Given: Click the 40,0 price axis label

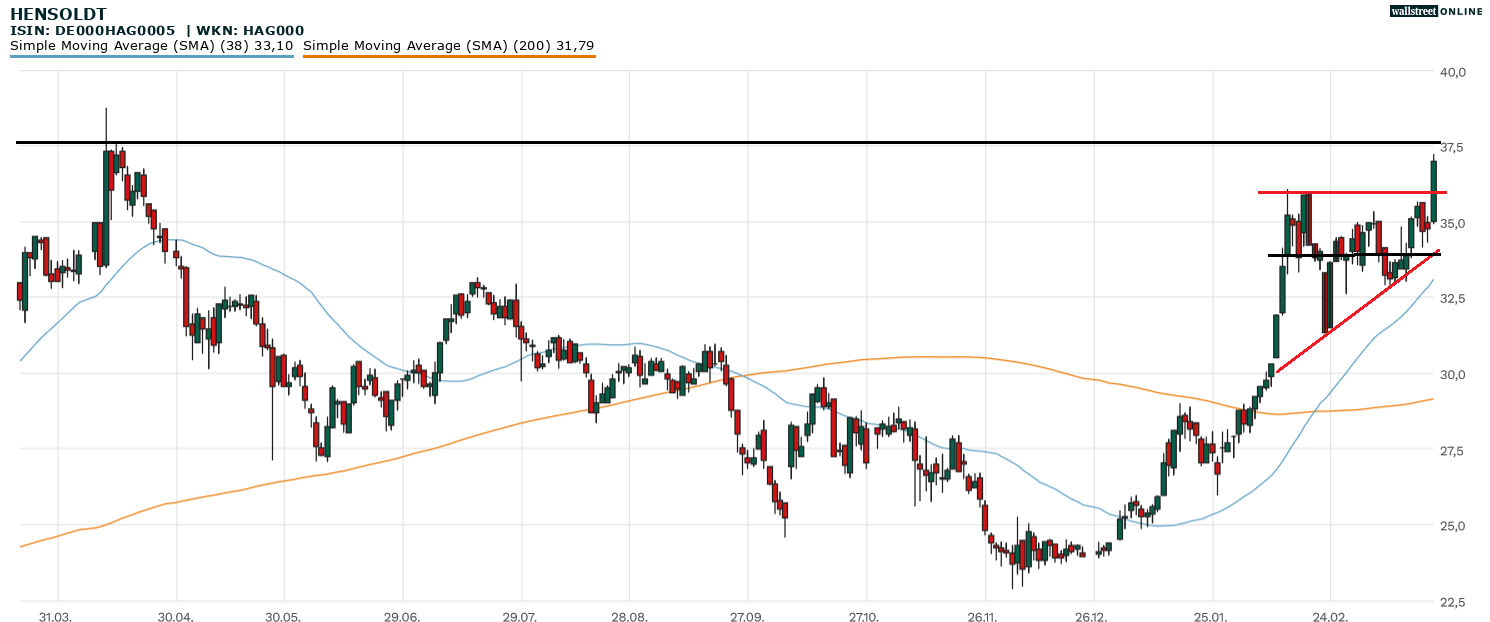Looking at the screenshot, I should pyautogui.click(x=1453, y=72).
